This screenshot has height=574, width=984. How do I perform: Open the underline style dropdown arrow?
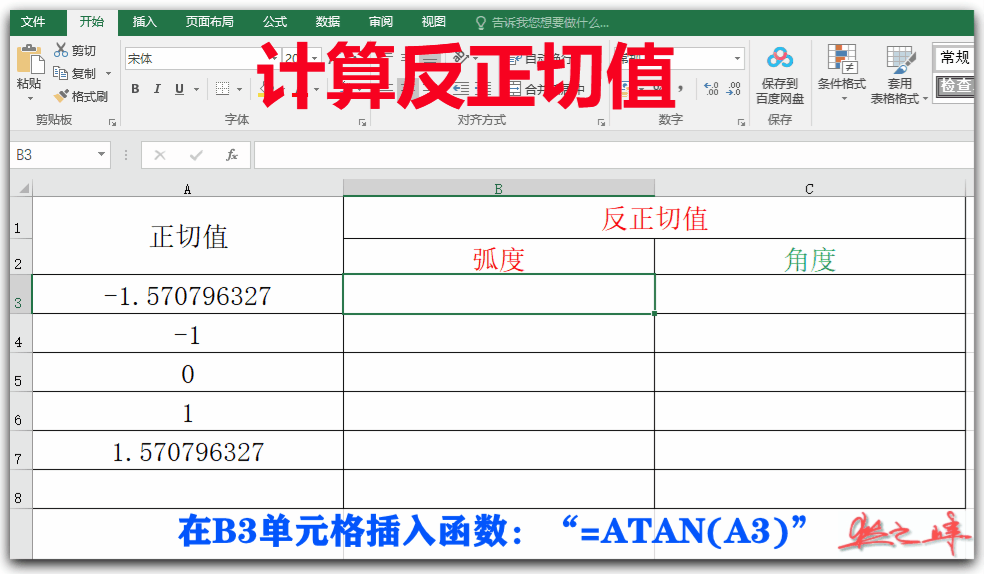point(196,90)
